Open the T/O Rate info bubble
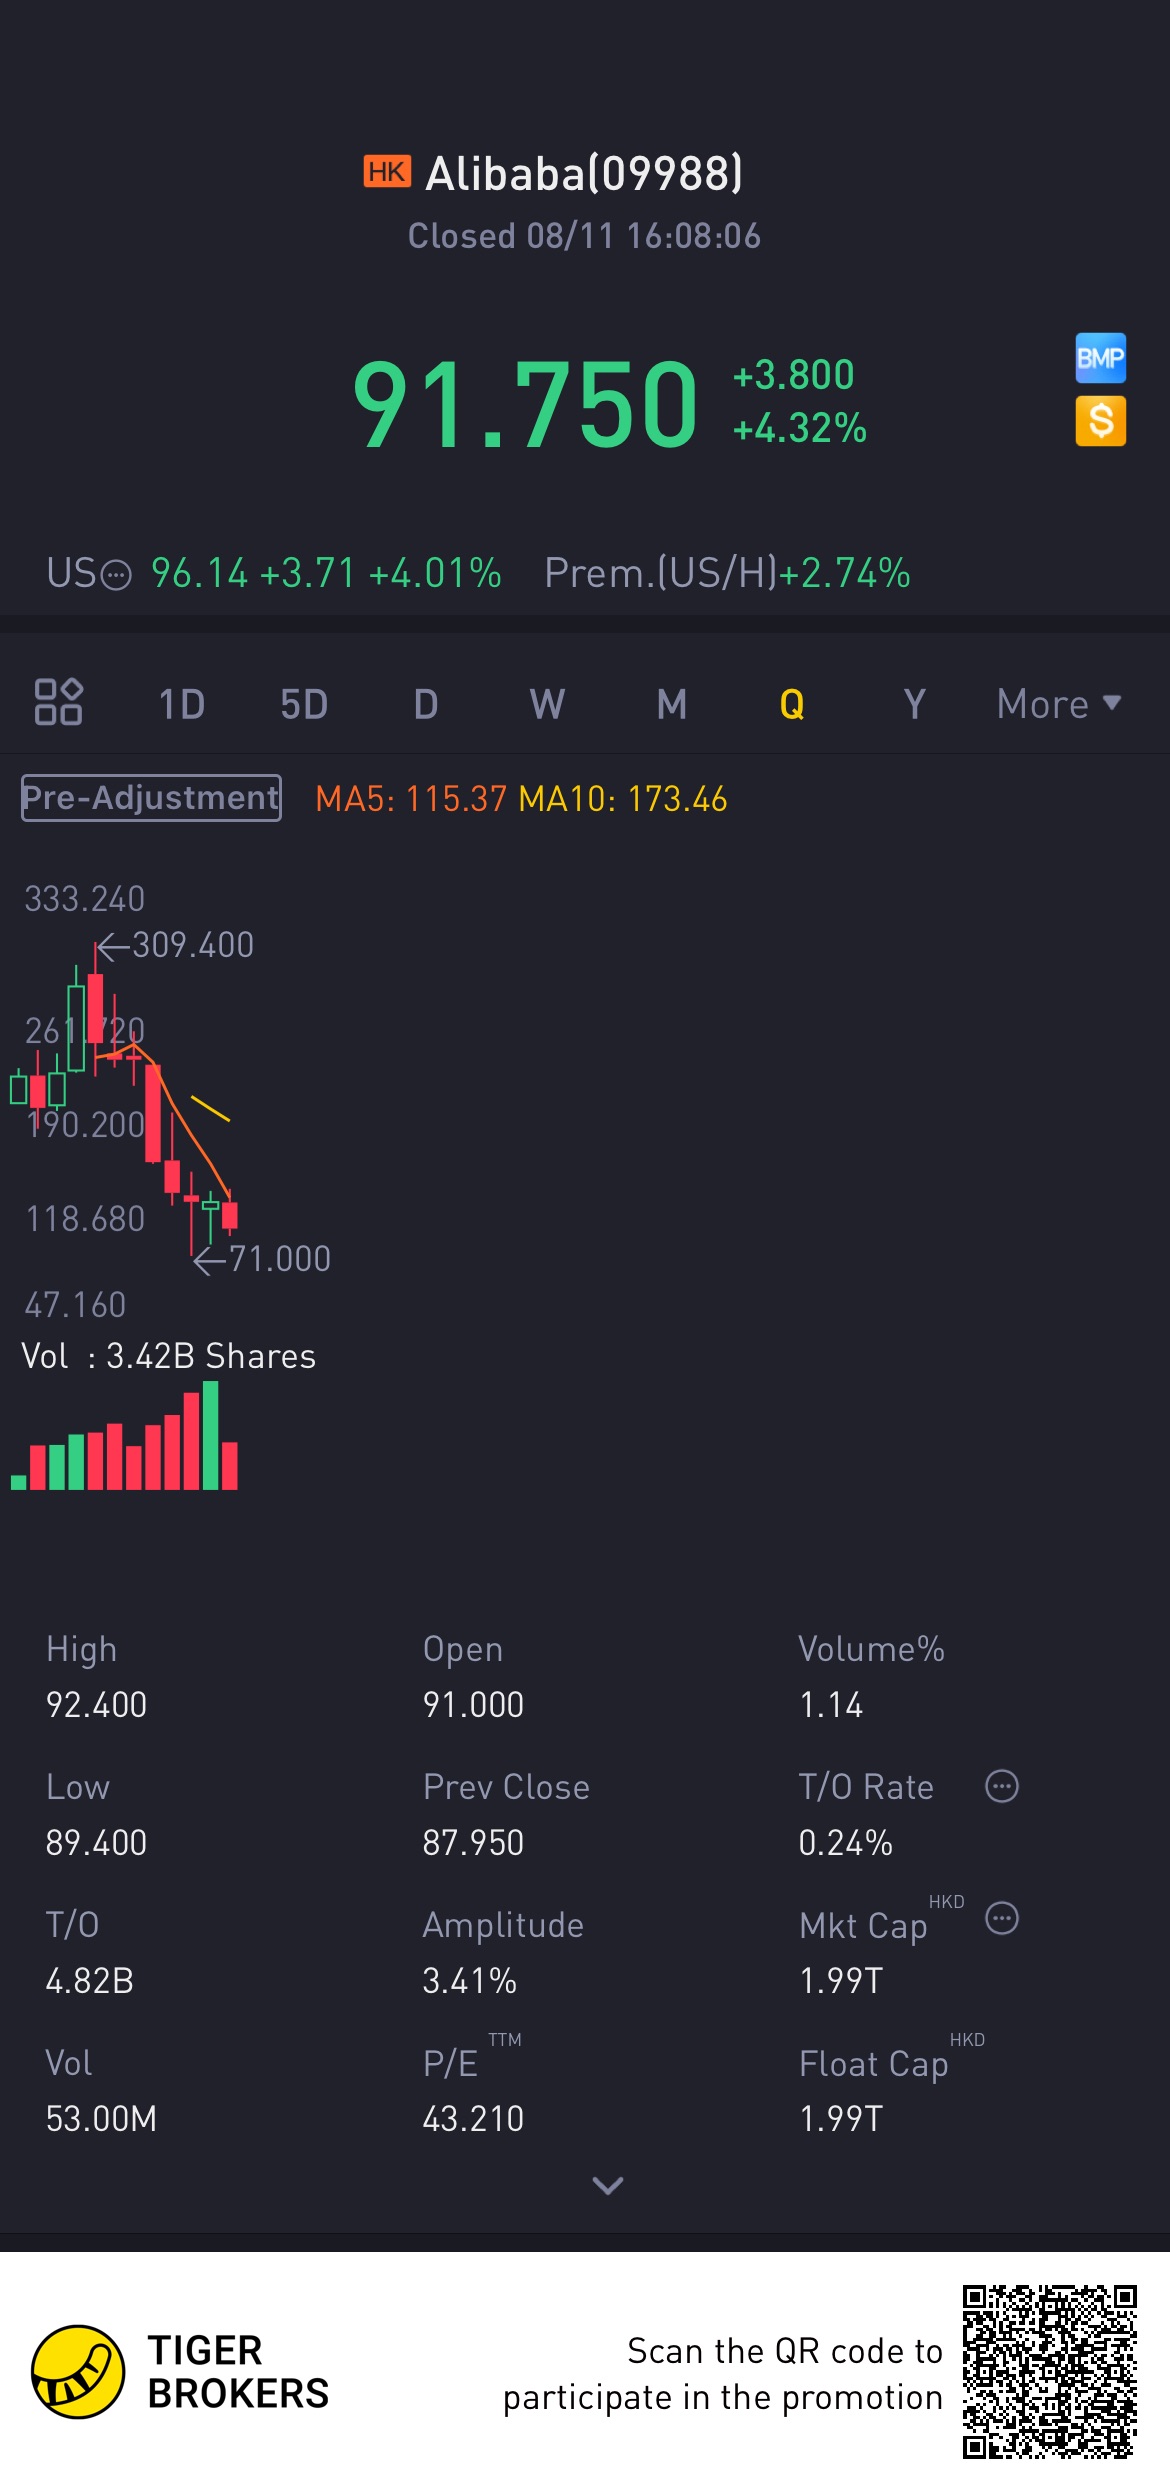The width and height of the screenshot is (1170, 2492). coord(1001,1786)
